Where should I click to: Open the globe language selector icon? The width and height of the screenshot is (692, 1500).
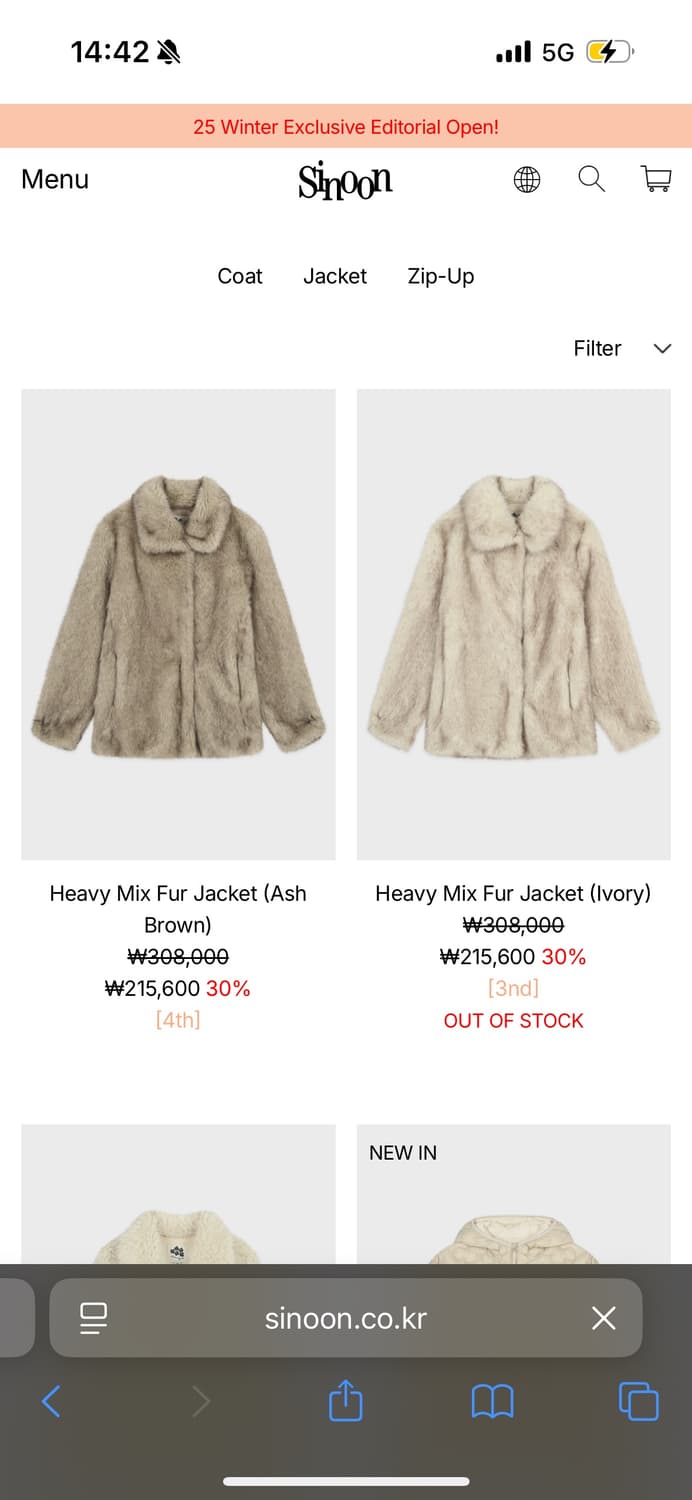(527, 179)
